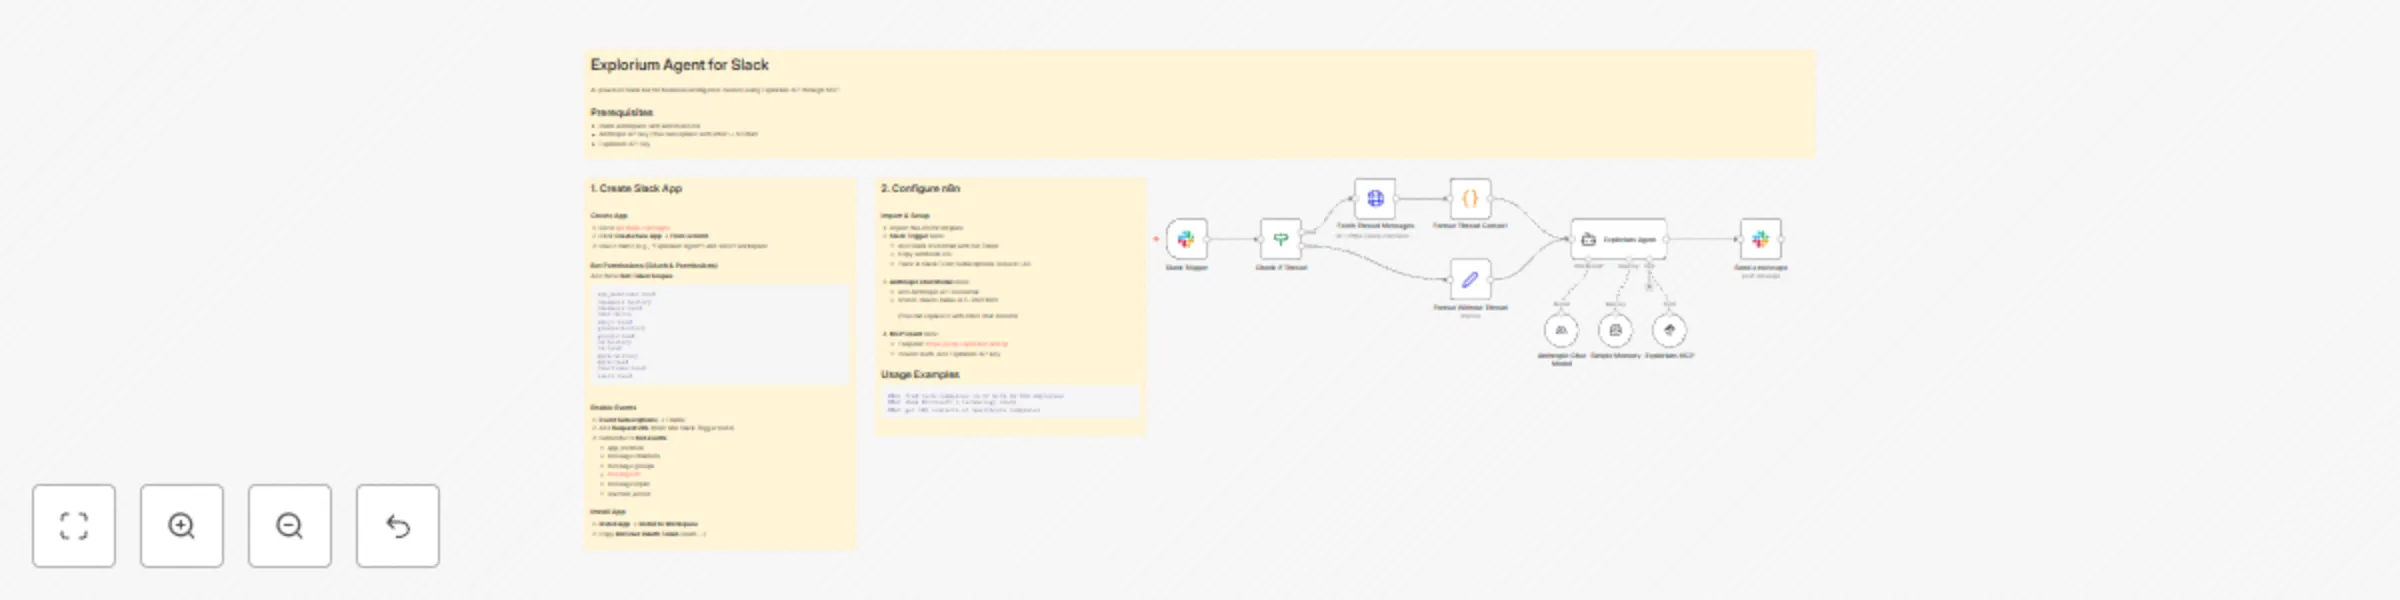Click the reset zoom arrow button

(398, 526)
